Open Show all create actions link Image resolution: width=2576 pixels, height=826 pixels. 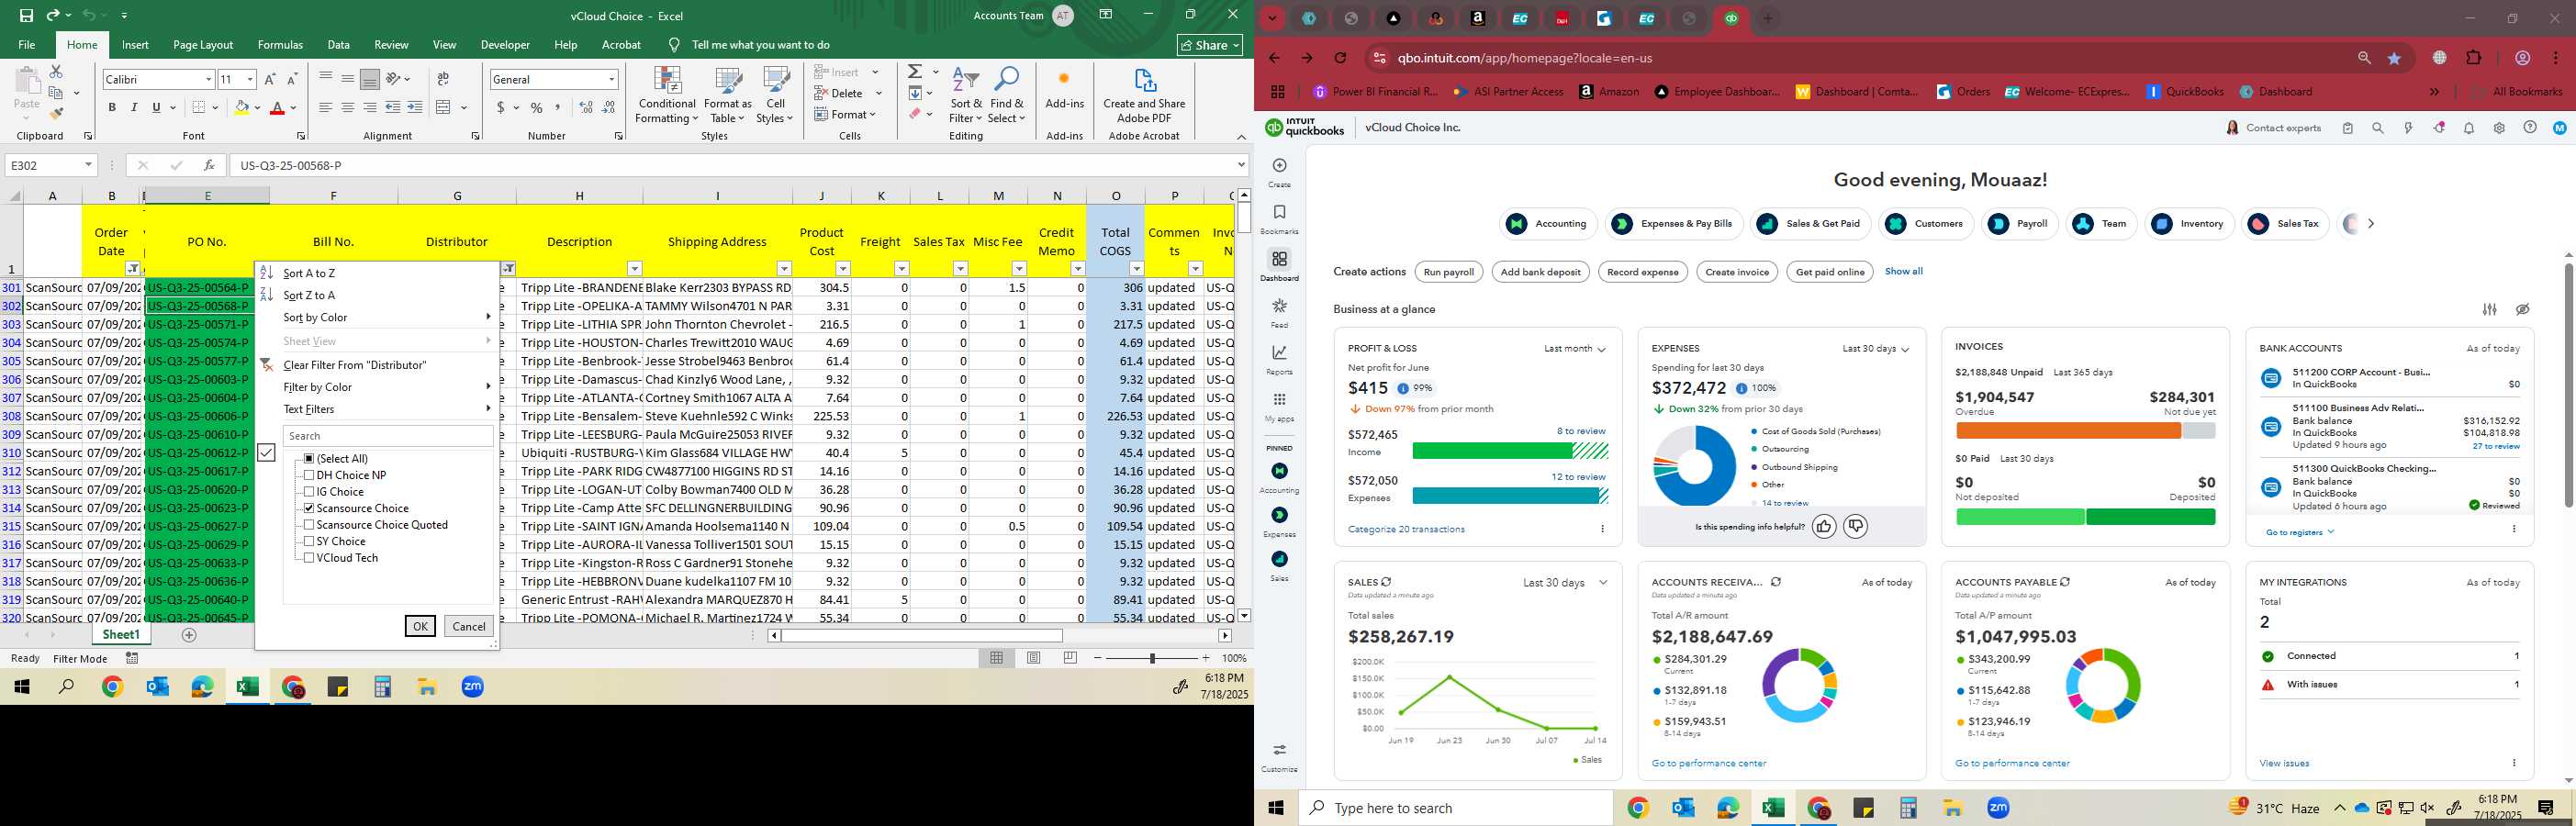click(x=1903, y=271)
